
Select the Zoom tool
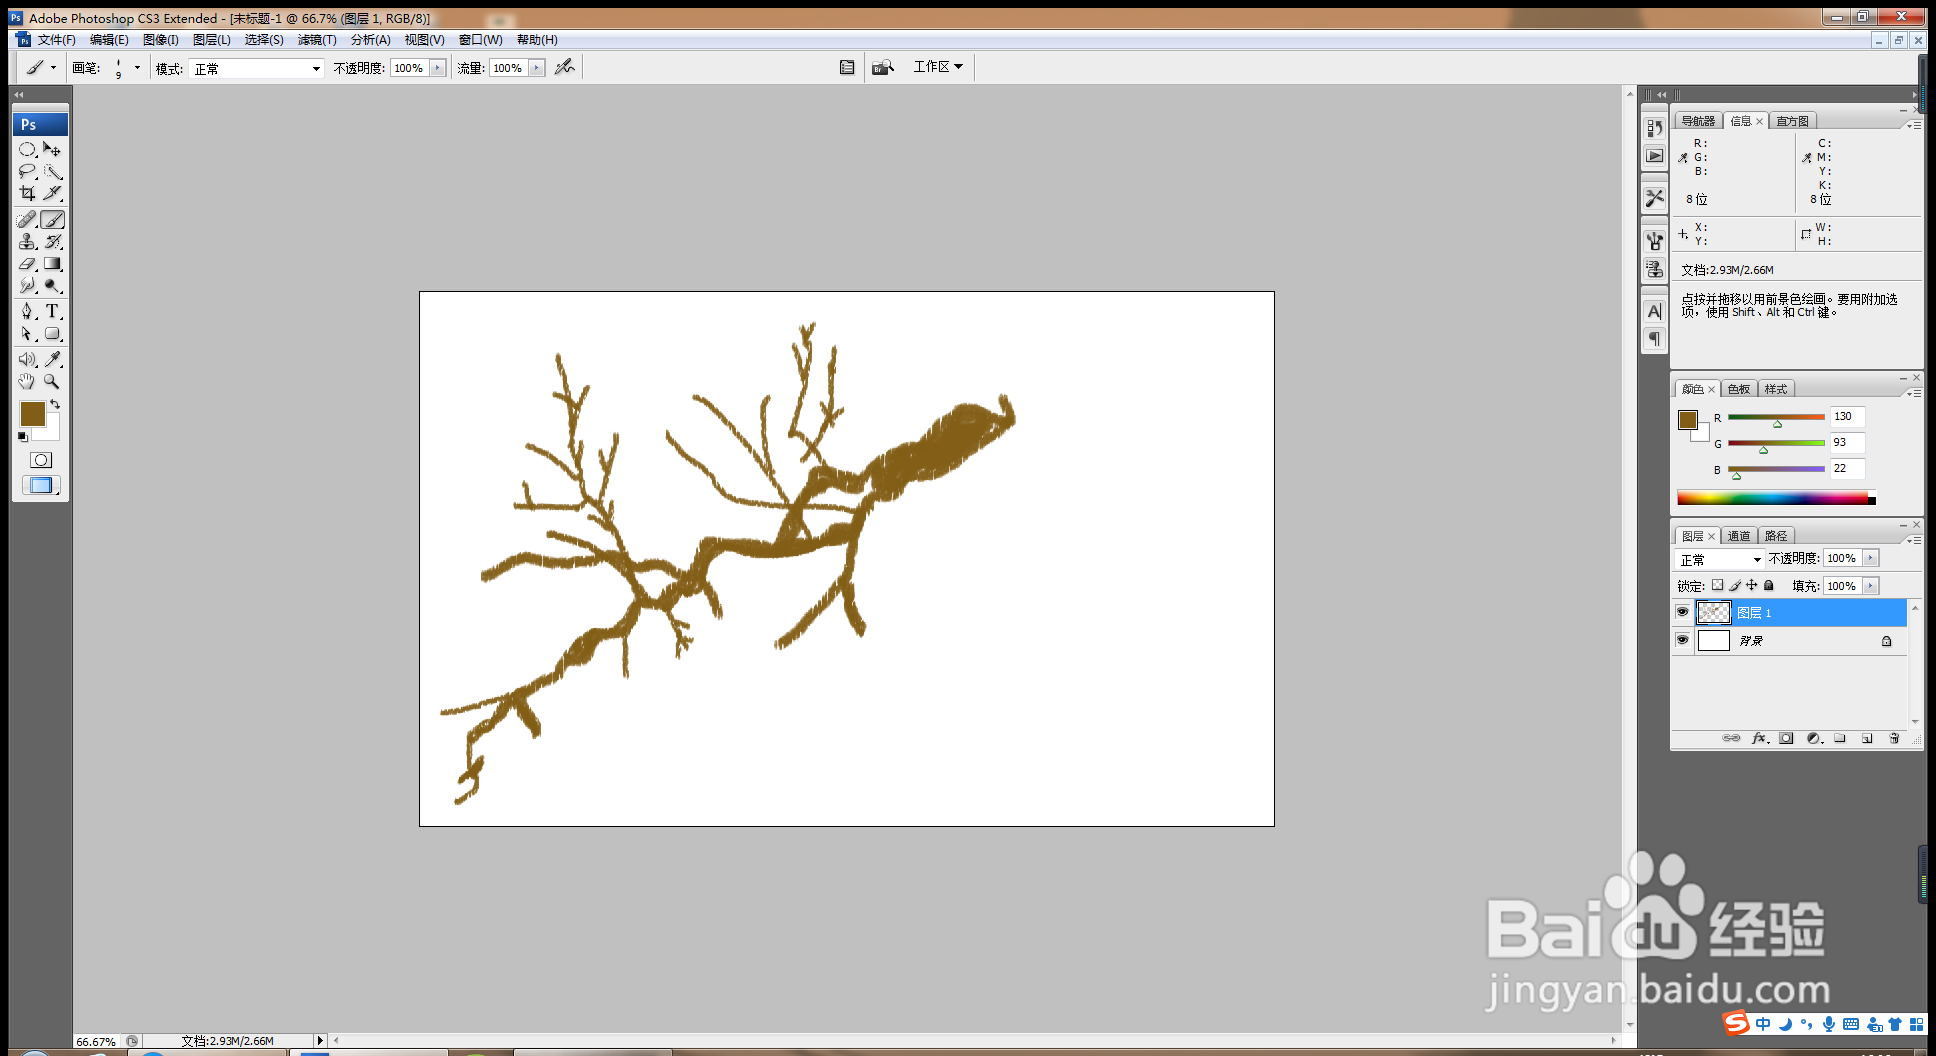(53, 381)
